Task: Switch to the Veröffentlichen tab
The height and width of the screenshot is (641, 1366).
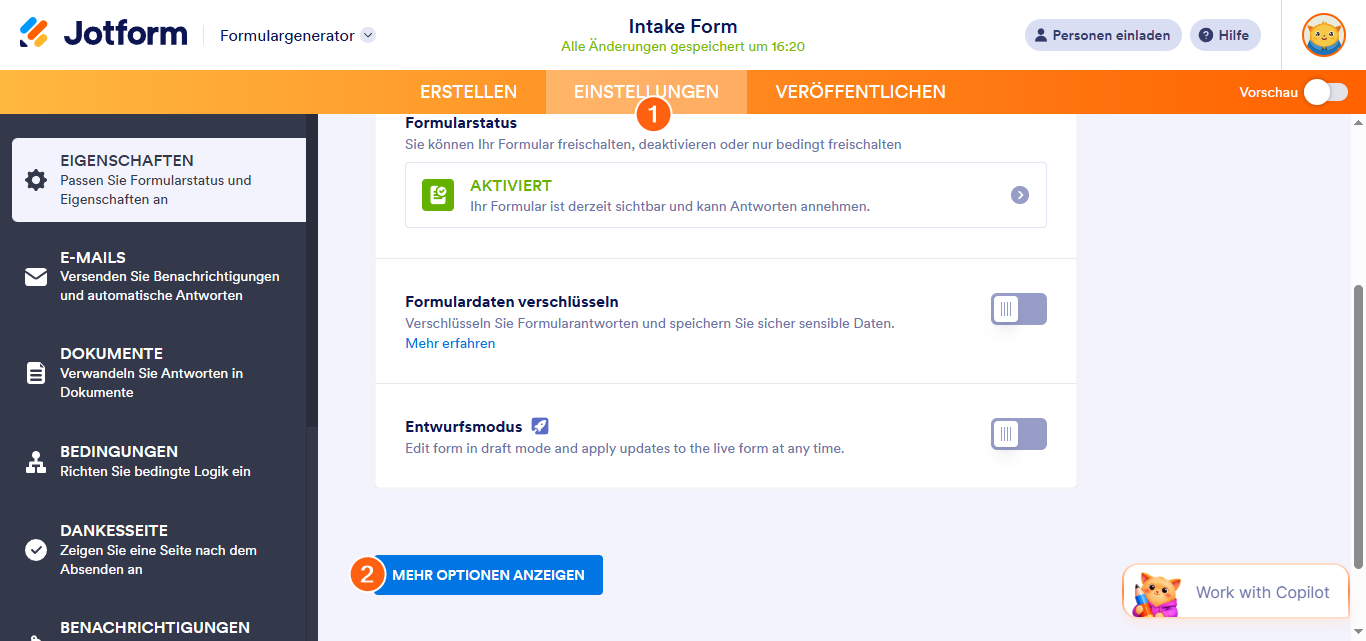Action: (x=860, y=92)
